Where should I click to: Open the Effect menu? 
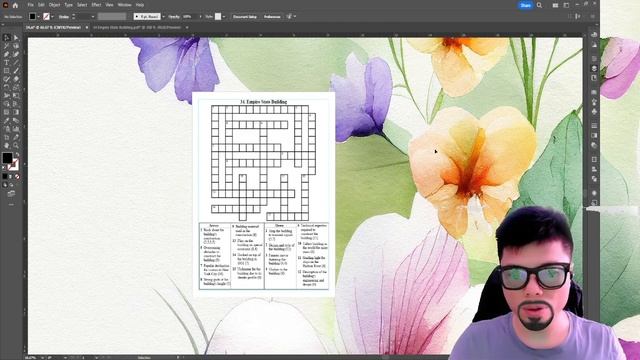(96, 5)
